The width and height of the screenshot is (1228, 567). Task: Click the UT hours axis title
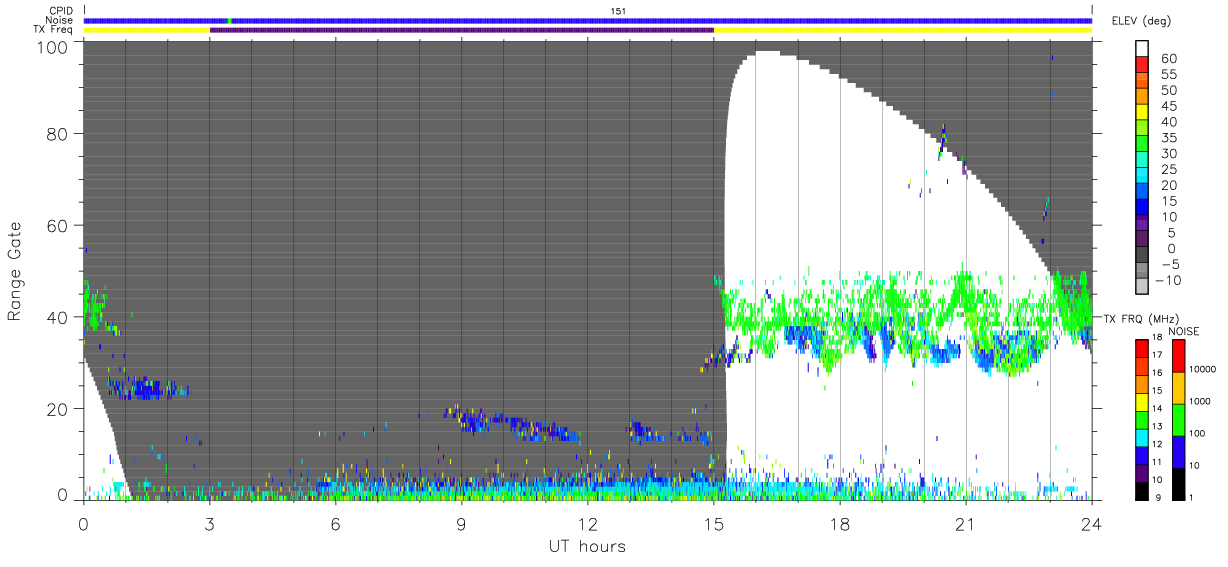pos(587,547)
